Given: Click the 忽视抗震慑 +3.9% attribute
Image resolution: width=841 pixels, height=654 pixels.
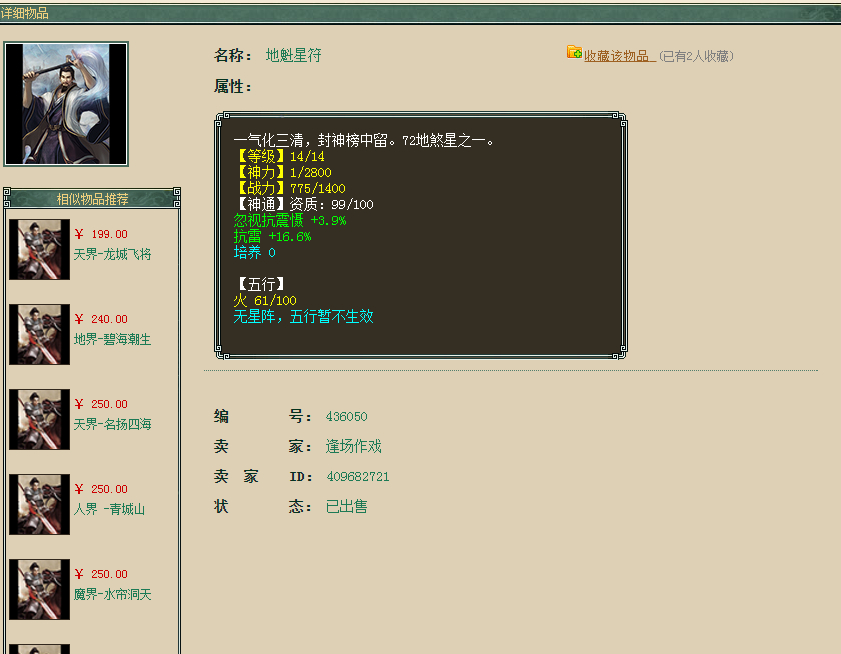Looking at the screenshot, I should (290, 221).
